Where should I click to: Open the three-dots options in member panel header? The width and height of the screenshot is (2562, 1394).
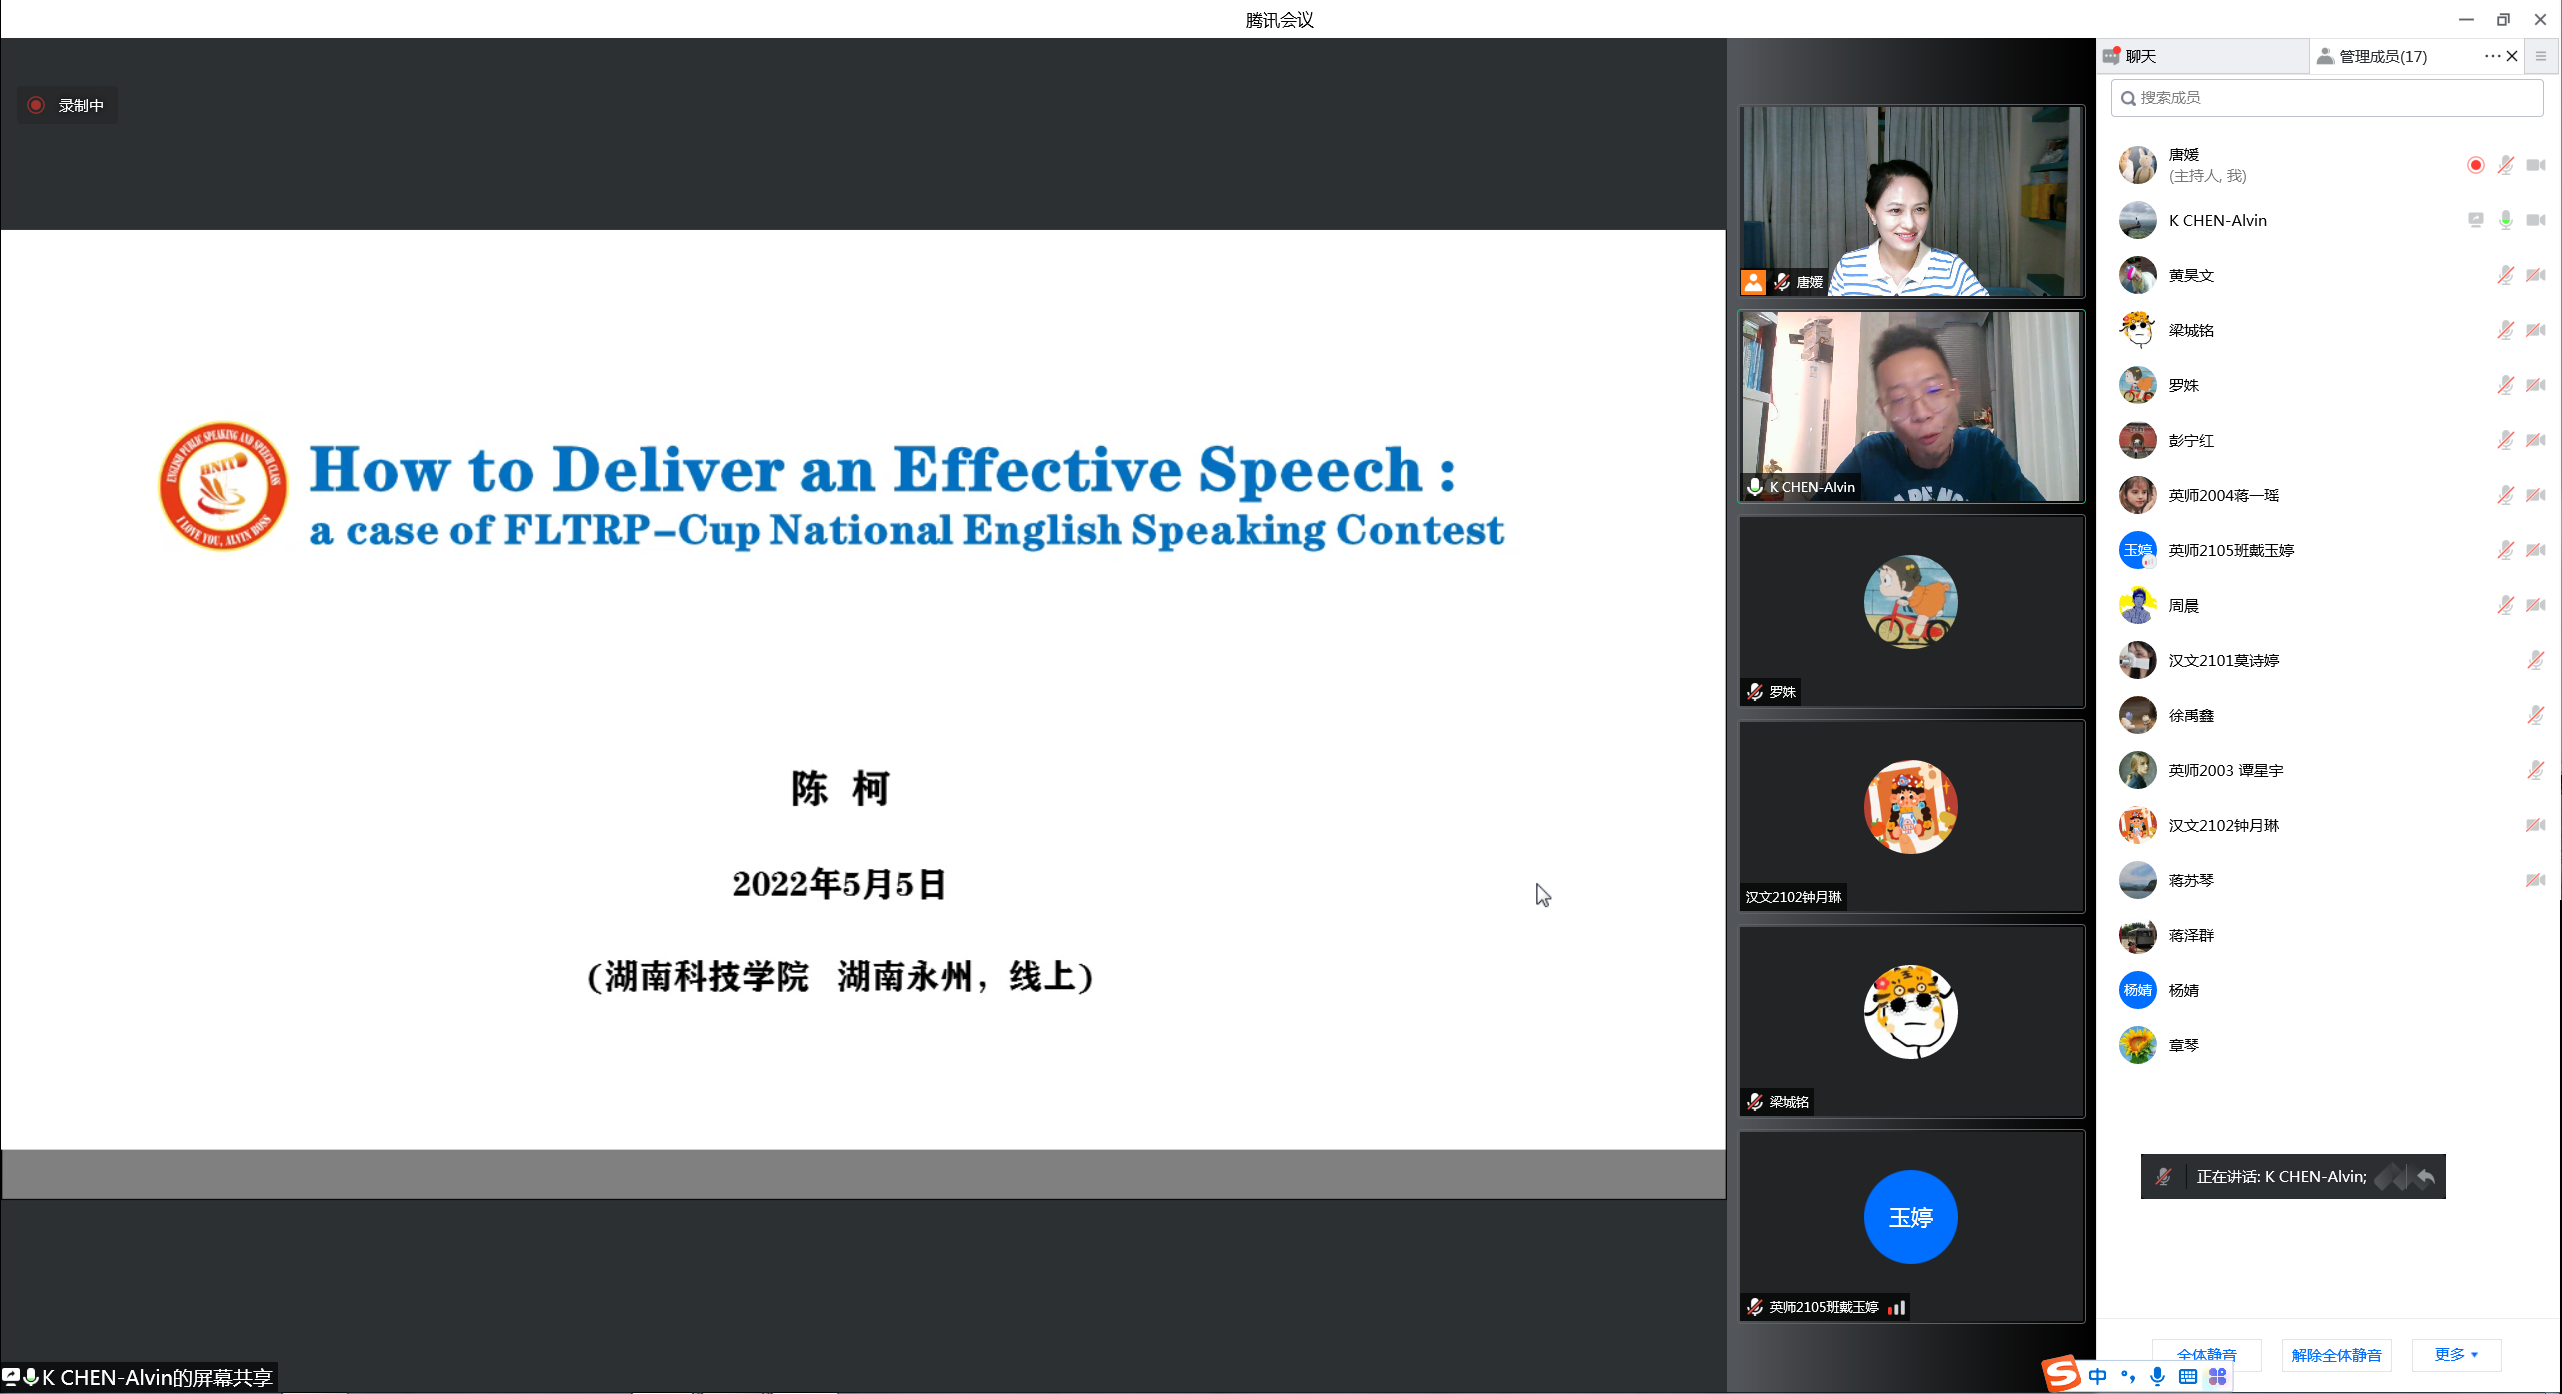(x=2492, y=56)
